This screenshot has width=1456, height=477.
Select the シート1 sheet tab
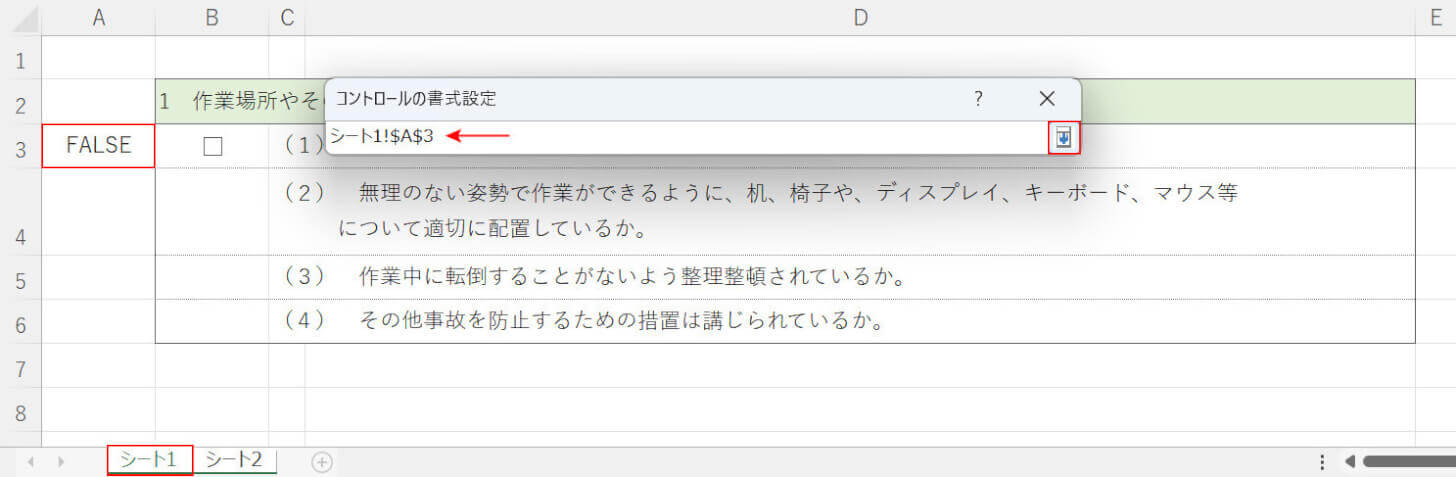(x=149, y=460)
